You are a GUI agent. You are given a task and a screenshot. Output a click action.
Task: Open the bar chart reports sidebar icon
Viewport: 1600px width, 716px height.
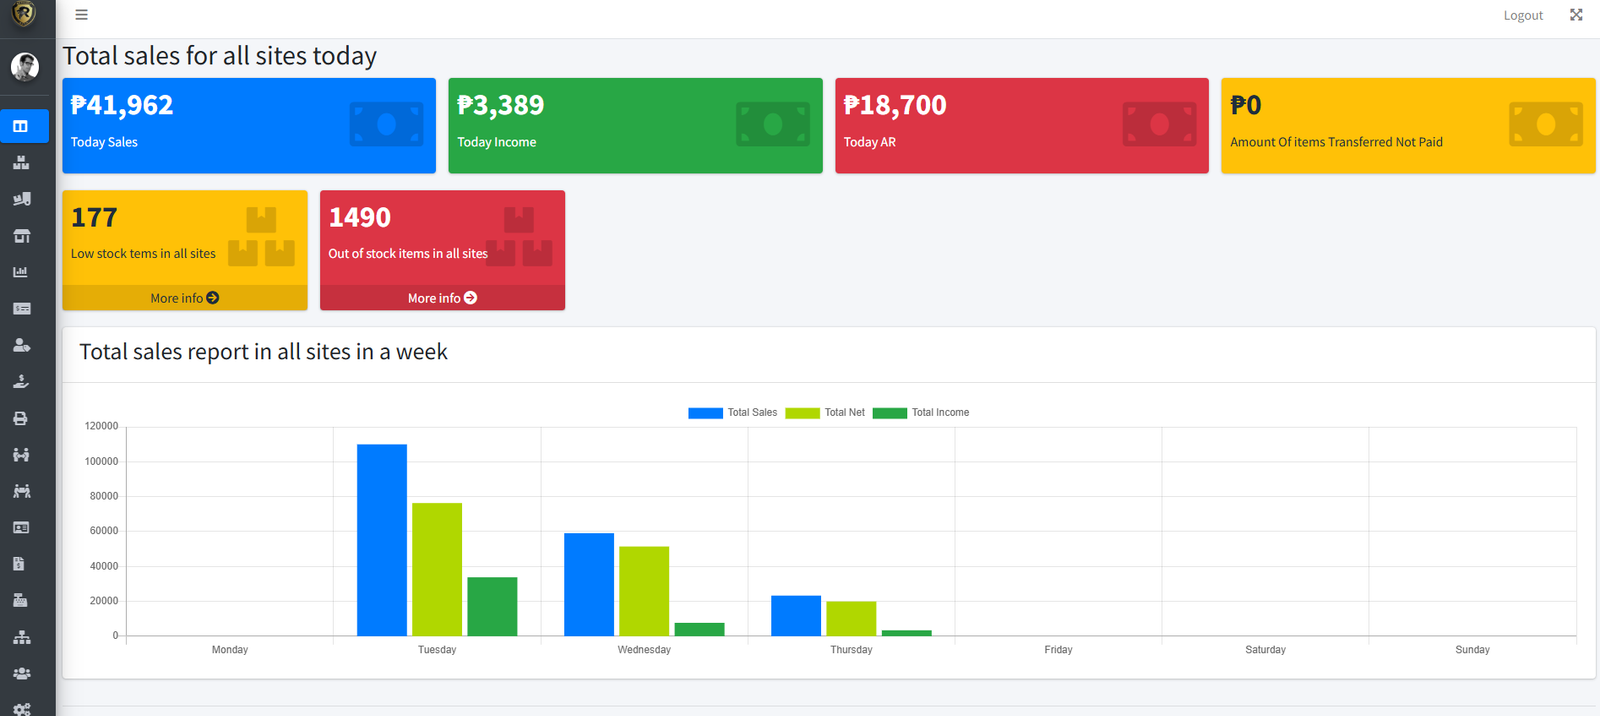click(21, 272)
